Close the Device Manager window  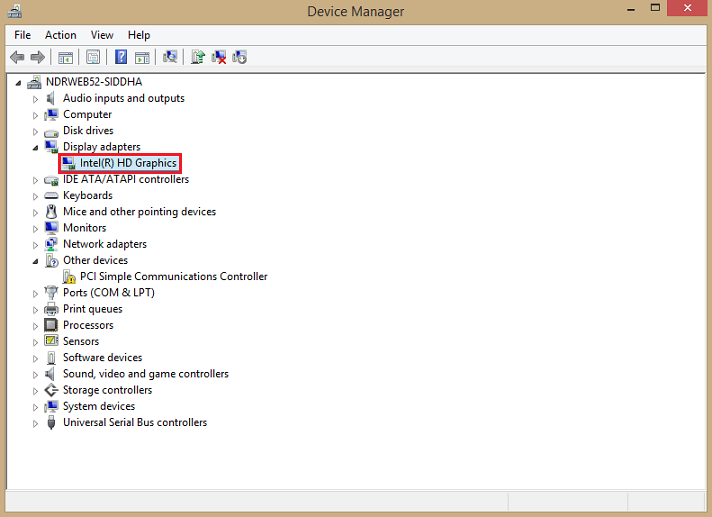point(687,8)
